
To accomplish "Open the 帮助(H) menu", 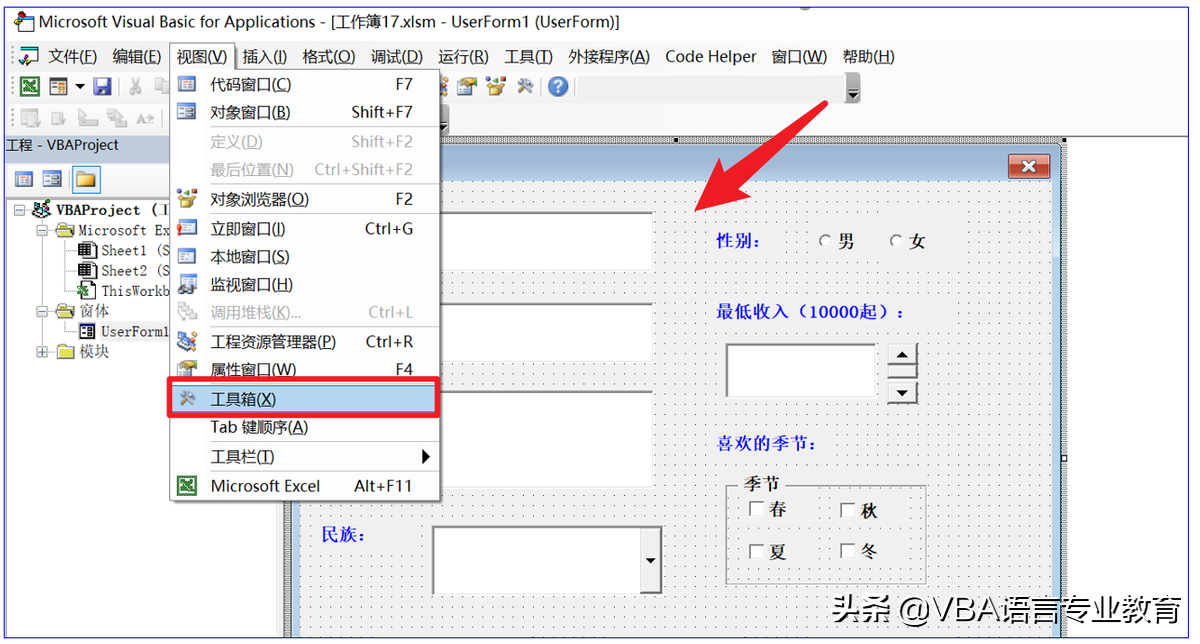I will point(868,57).
